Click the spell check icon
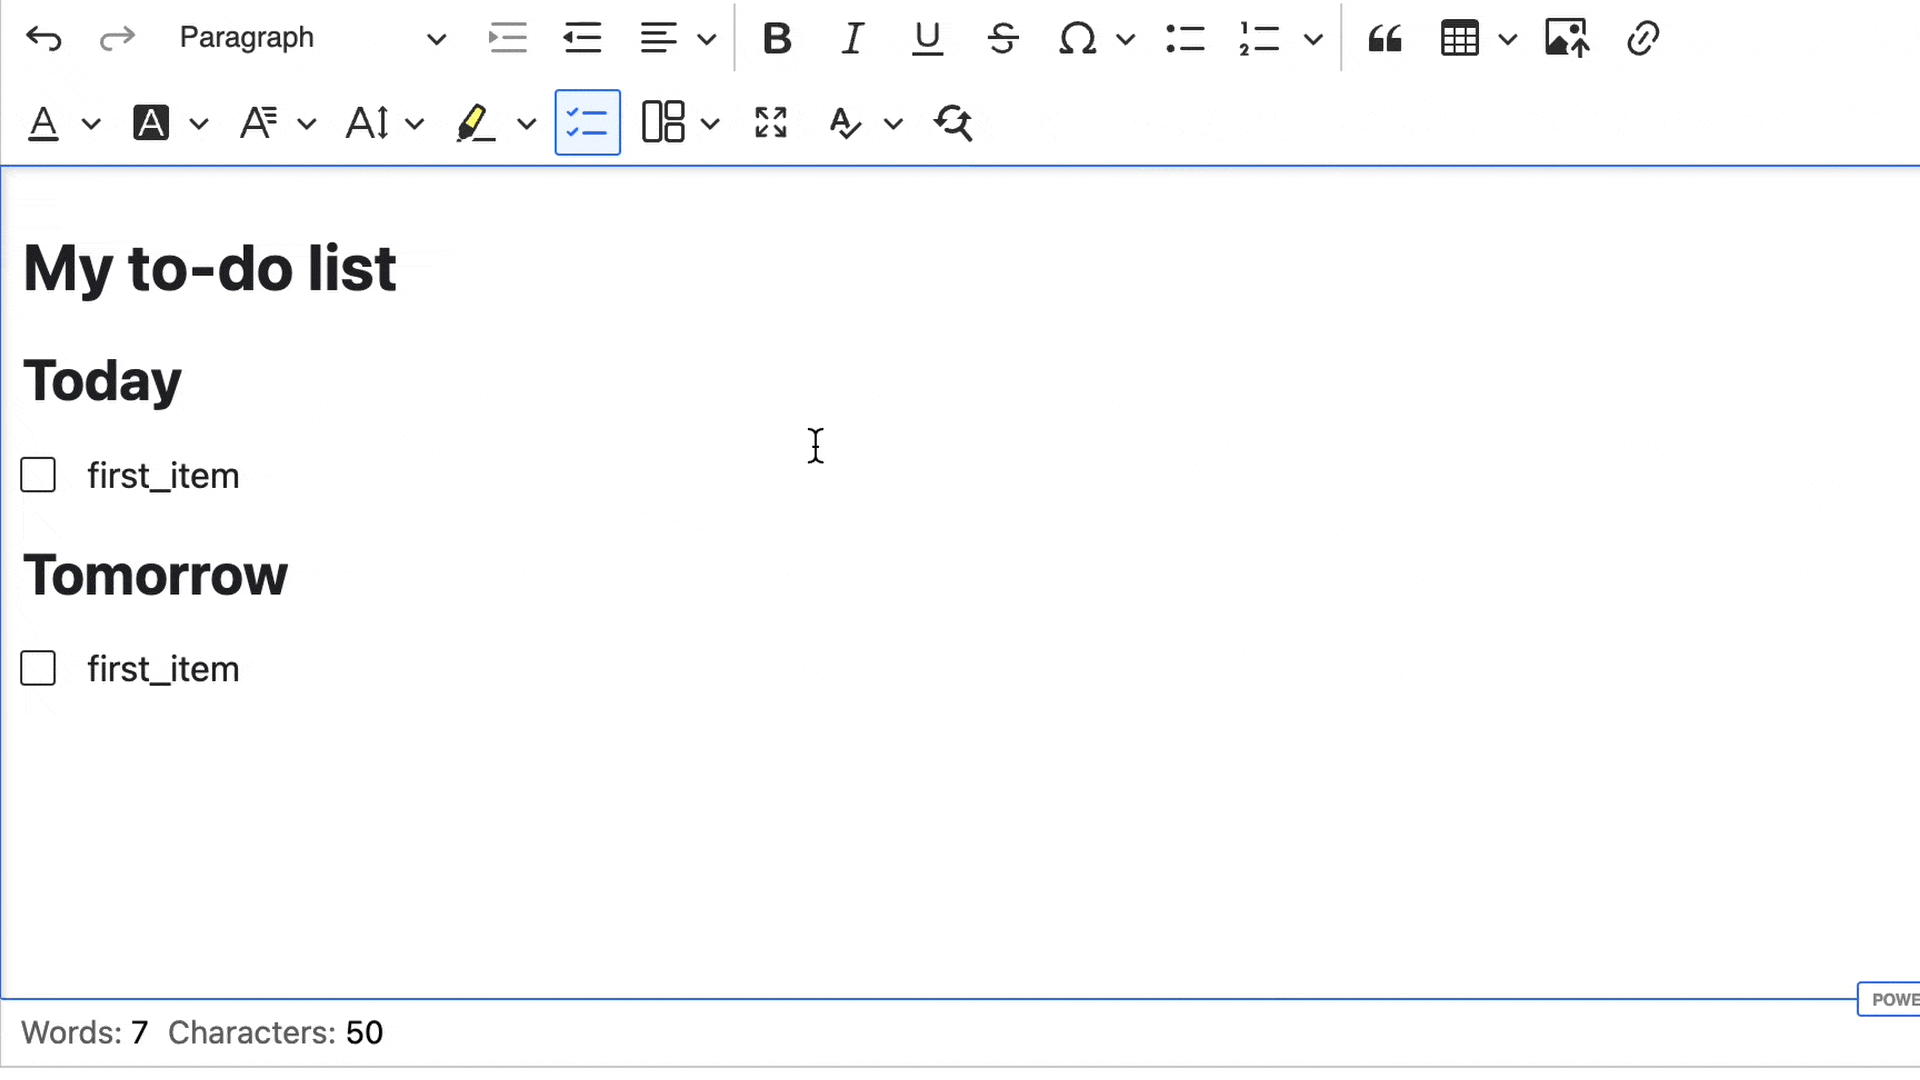 [x=845, y=123]
